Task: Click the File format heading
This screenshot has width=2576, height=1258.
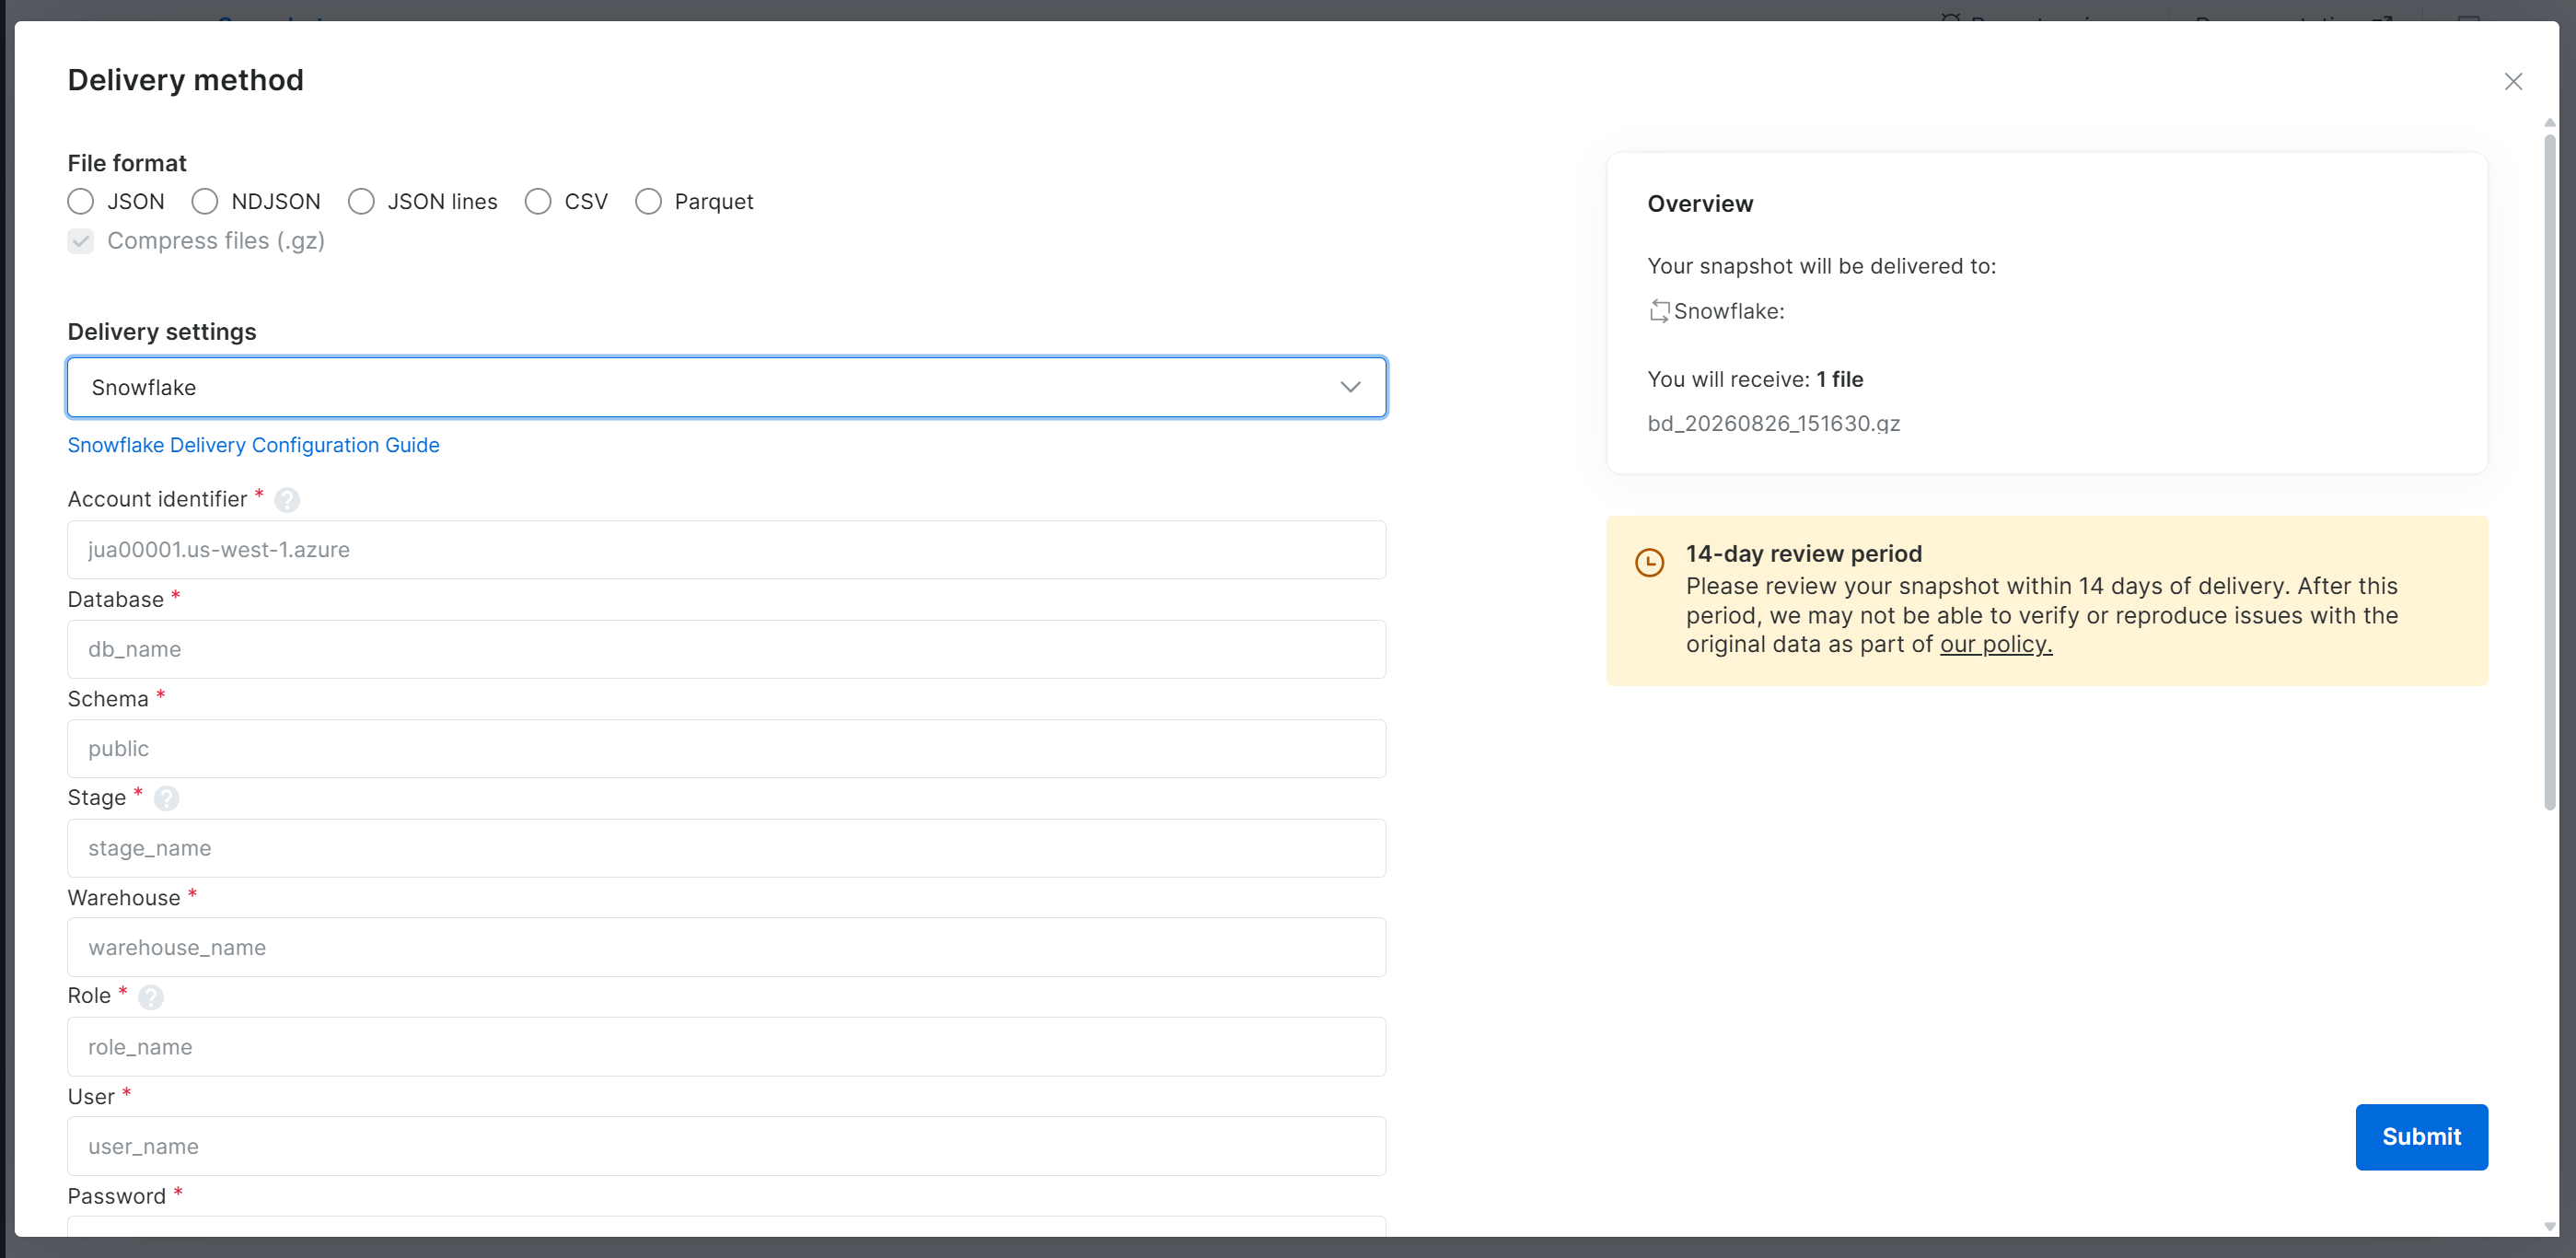Action: [x=127, y=163]
